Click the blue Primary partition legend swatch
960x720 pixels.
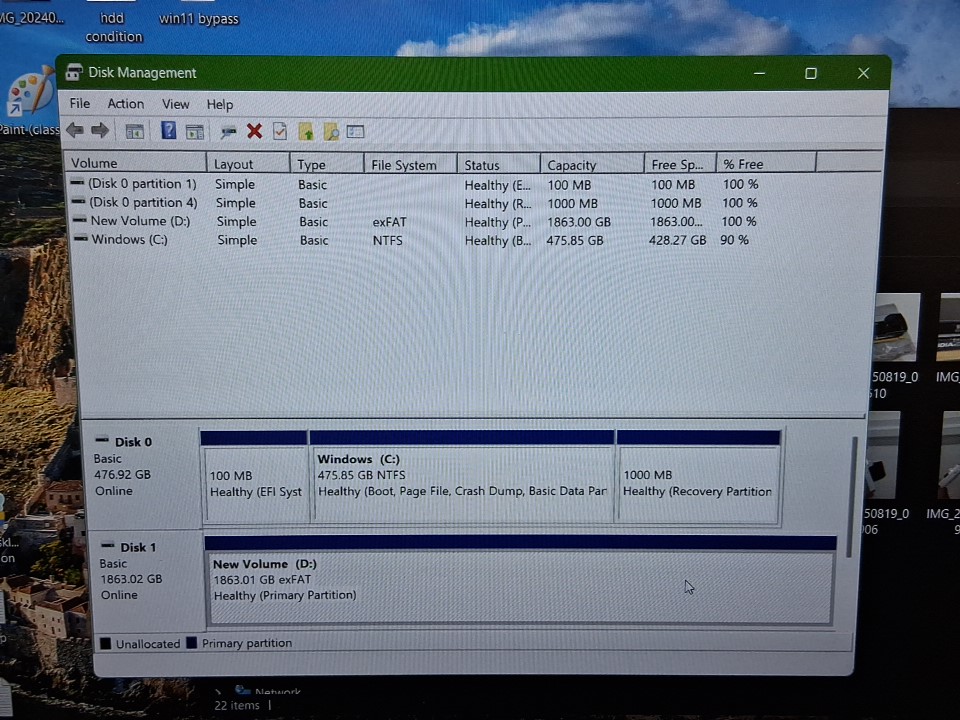pos(192,642)
